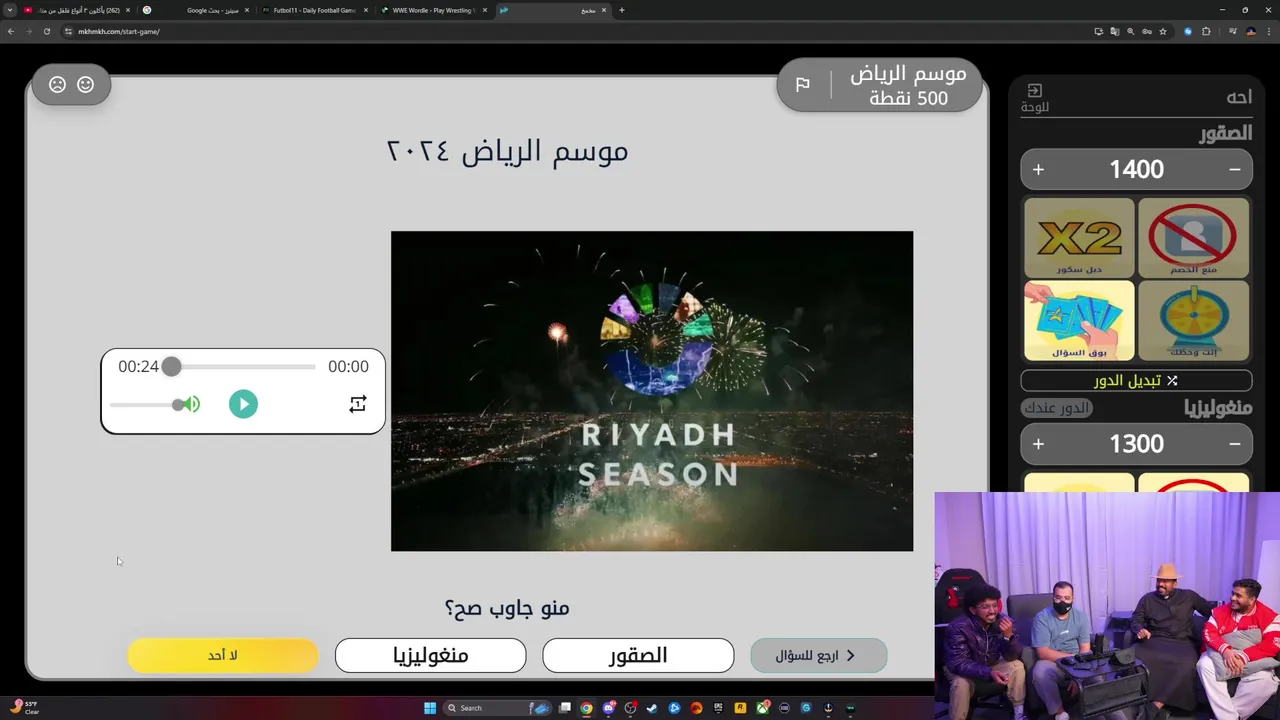Viewport: 1280px width, 720px height.
Task: Increase منغوليزيا score with plus button
Action: point(1038,444)
